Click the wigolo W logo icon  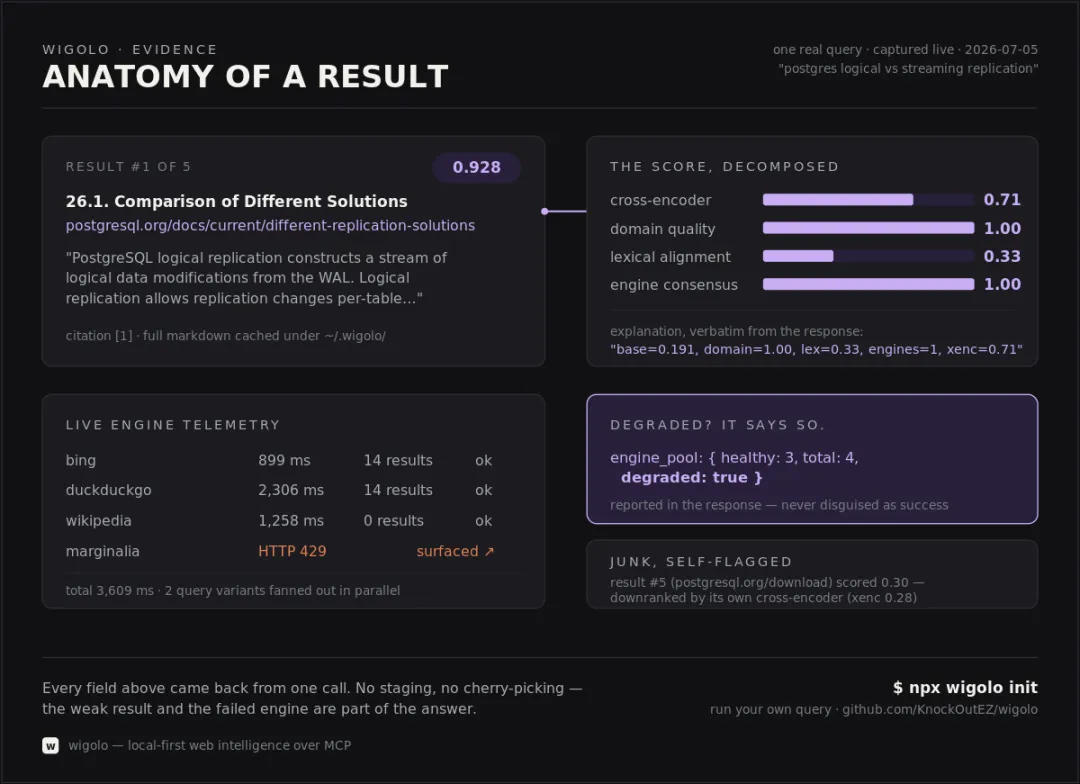[x=50, y=745]
